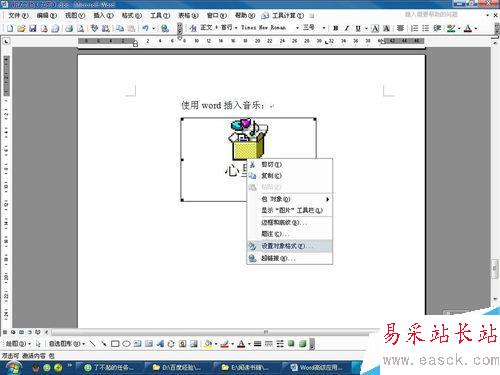500x375 pixels.
Task: Expand the underline style dropdown arrow
Action: (366, 28)
